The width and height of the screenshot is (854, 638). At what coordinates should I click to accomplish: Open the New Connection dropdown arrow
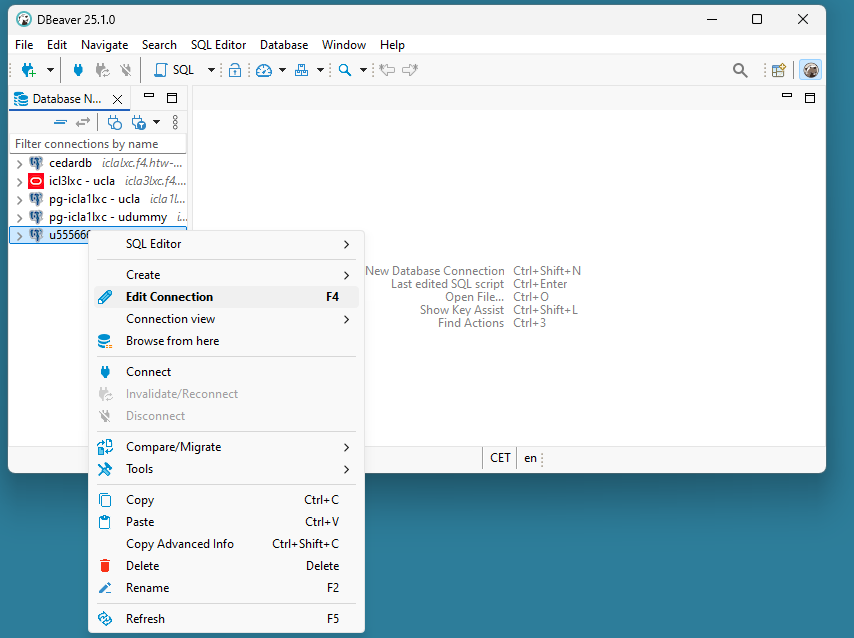click(50, 70)
